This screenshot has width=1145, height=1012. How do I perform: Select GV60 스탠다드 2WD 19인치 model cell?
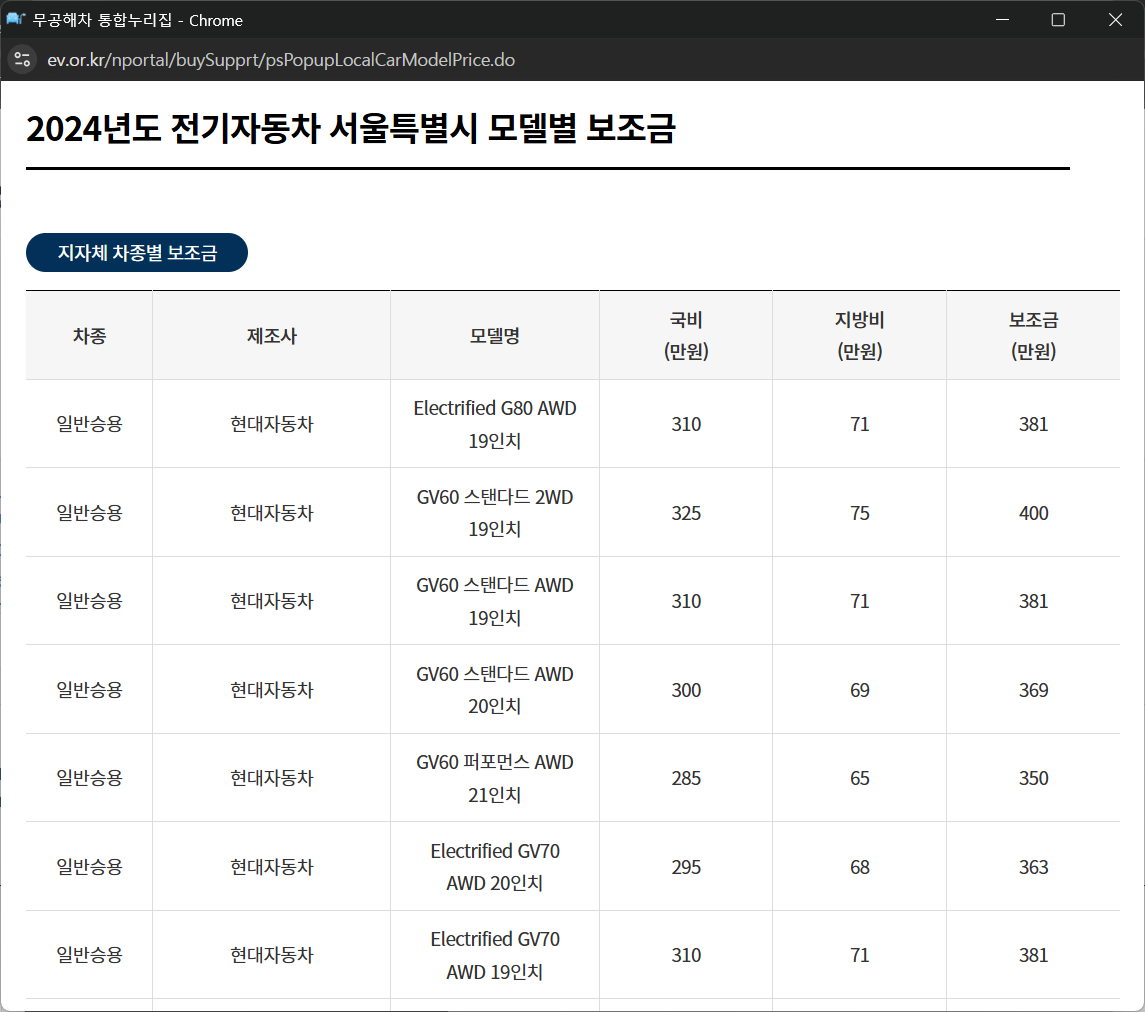(x=494, y=513)
